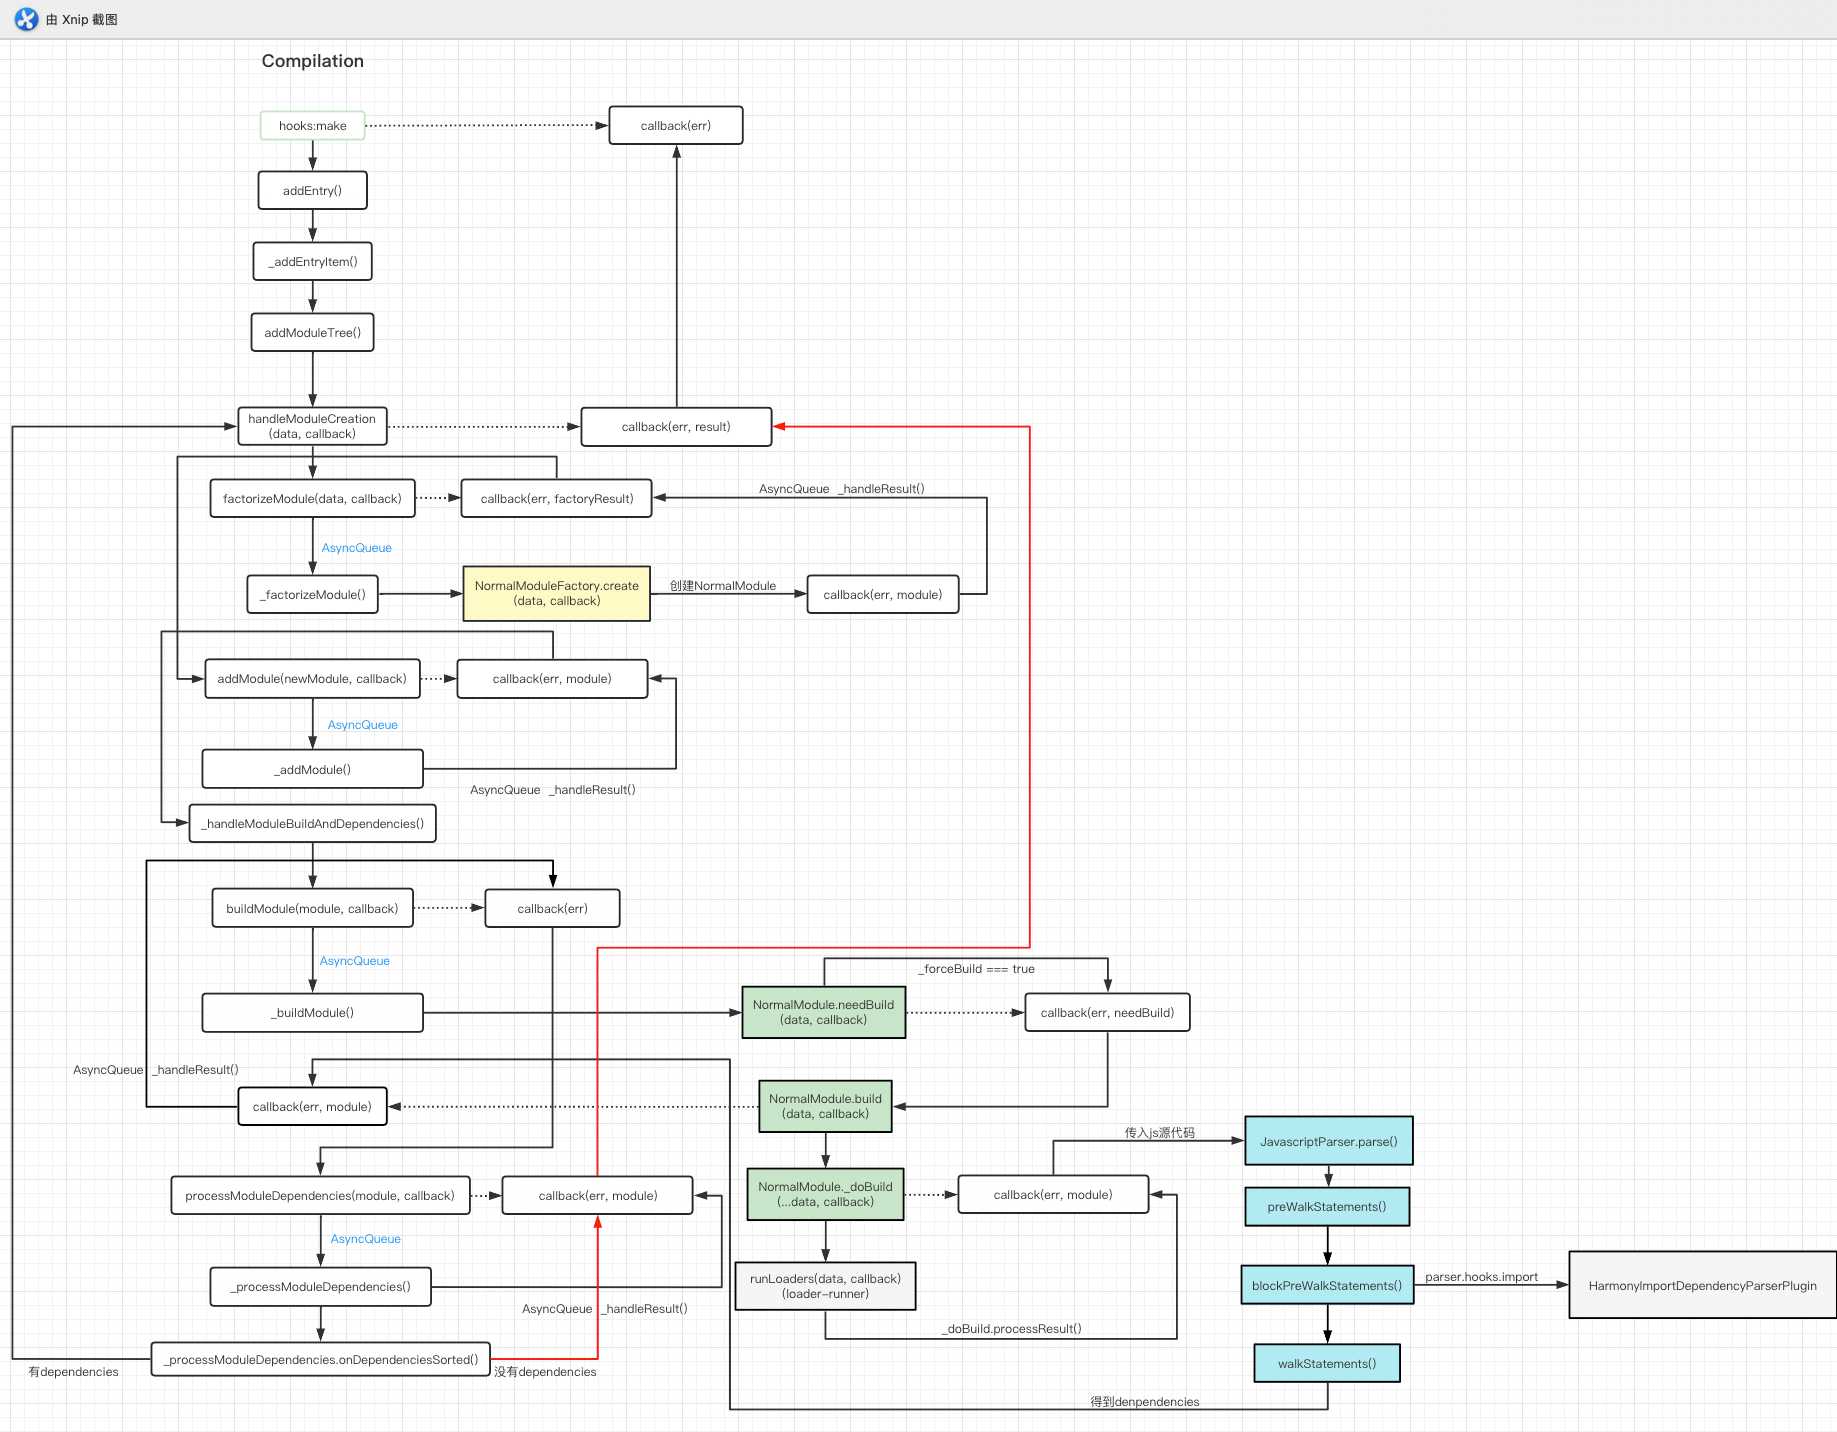Screen dimensions: 1837x1432
Task: Click the Compilation title text
Action: pos(312,61)
